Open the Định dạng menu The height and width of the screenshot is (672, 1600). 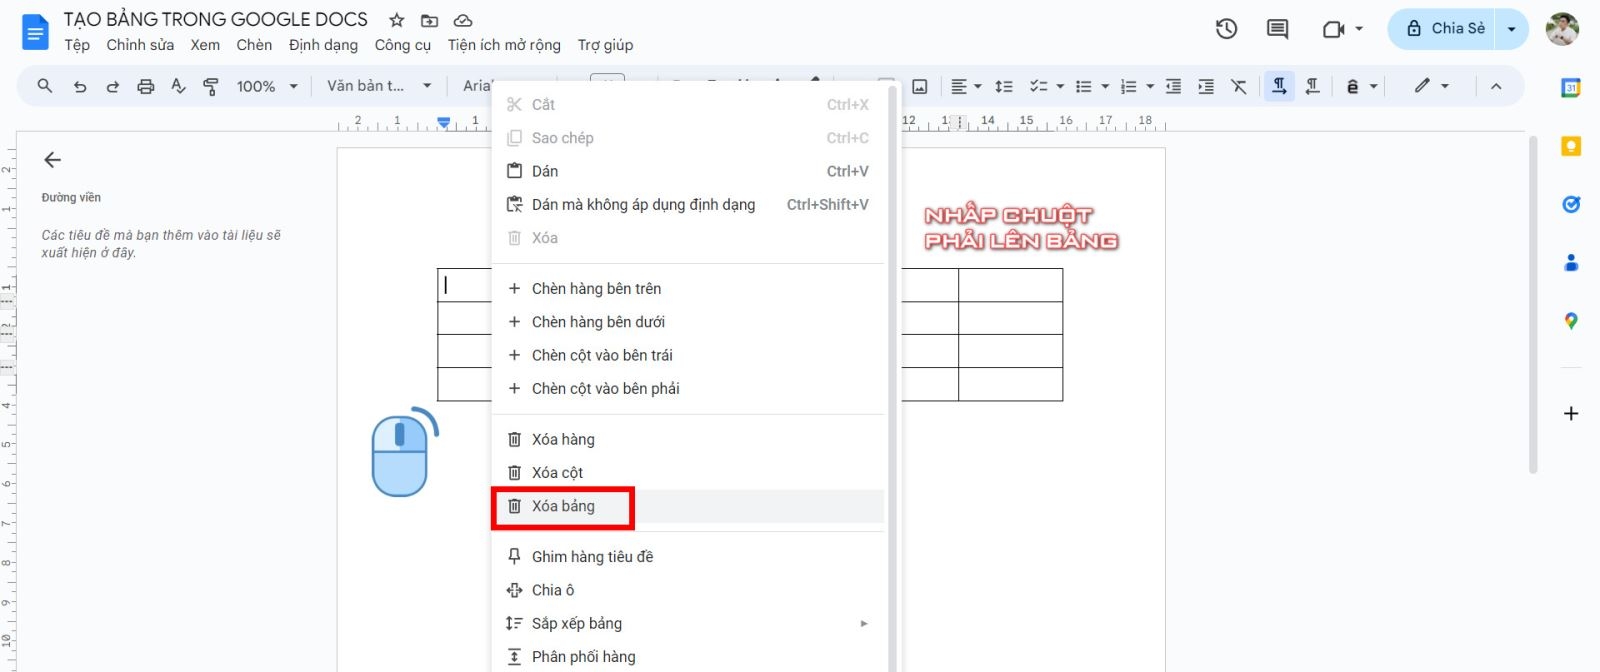coord(323,45)
